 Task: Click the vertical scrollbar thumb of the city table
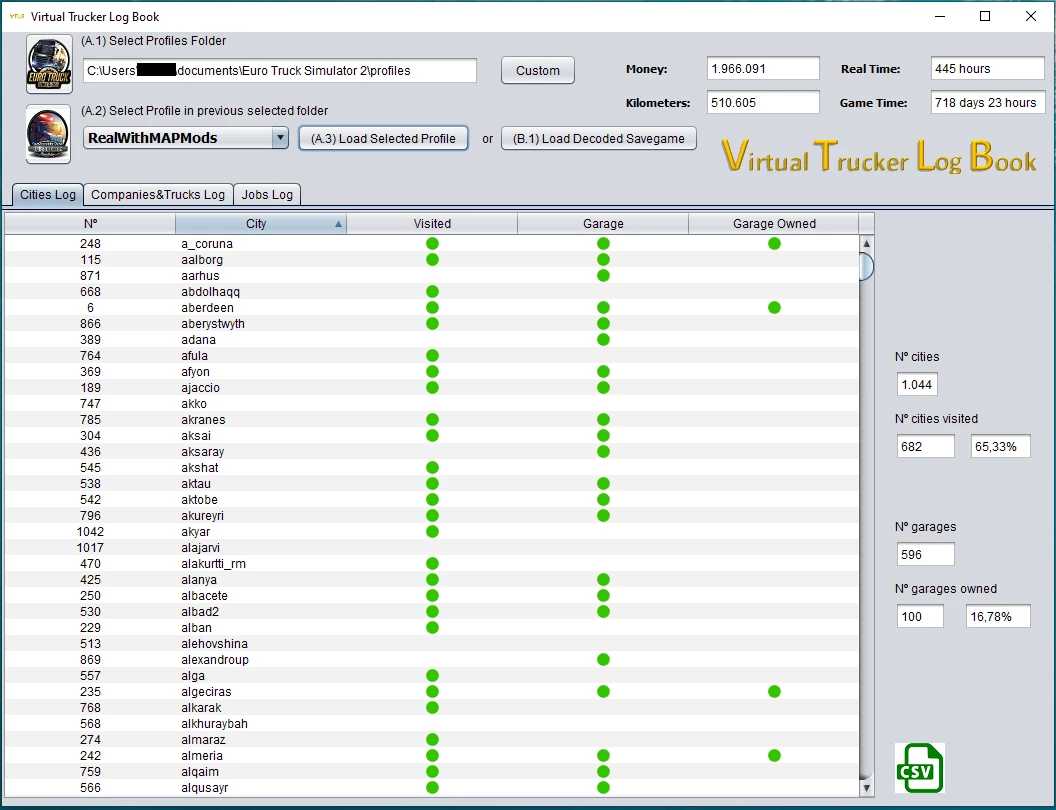(866, 266)
